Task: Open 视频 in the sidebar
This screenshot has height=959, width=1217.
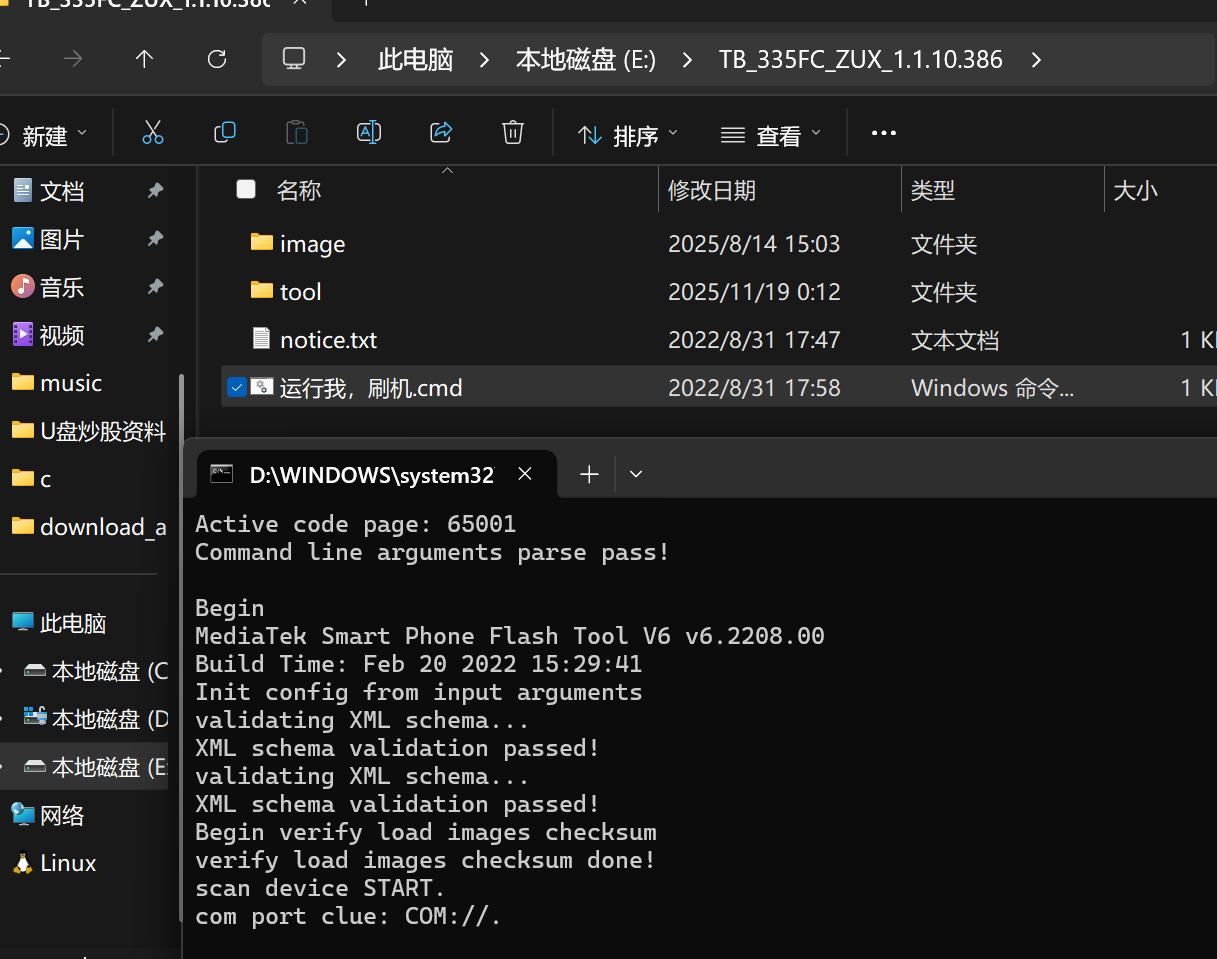Action: click(62, 335)
